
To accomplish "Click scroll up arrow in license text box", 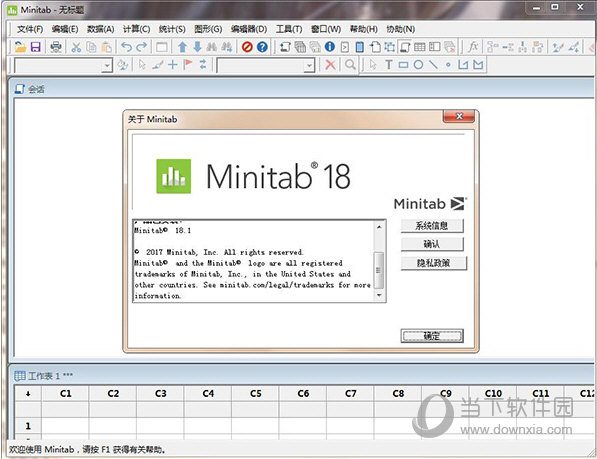I will (x=379, y=227).
